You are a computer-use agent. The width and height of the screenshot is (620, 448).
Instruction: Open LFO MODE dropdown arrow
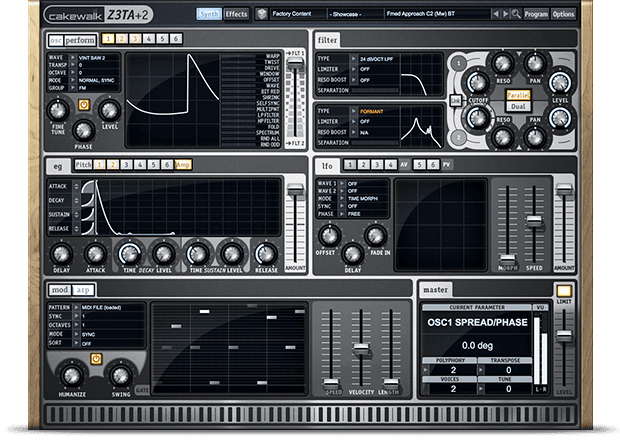tap(342, 198)
